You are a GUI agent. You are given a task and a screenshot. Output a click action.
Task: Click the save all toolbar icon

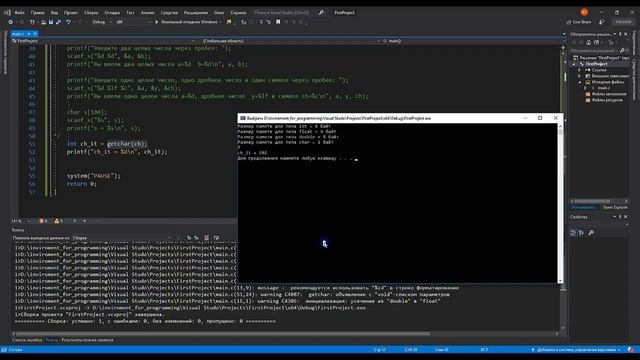tap(58, 22)
